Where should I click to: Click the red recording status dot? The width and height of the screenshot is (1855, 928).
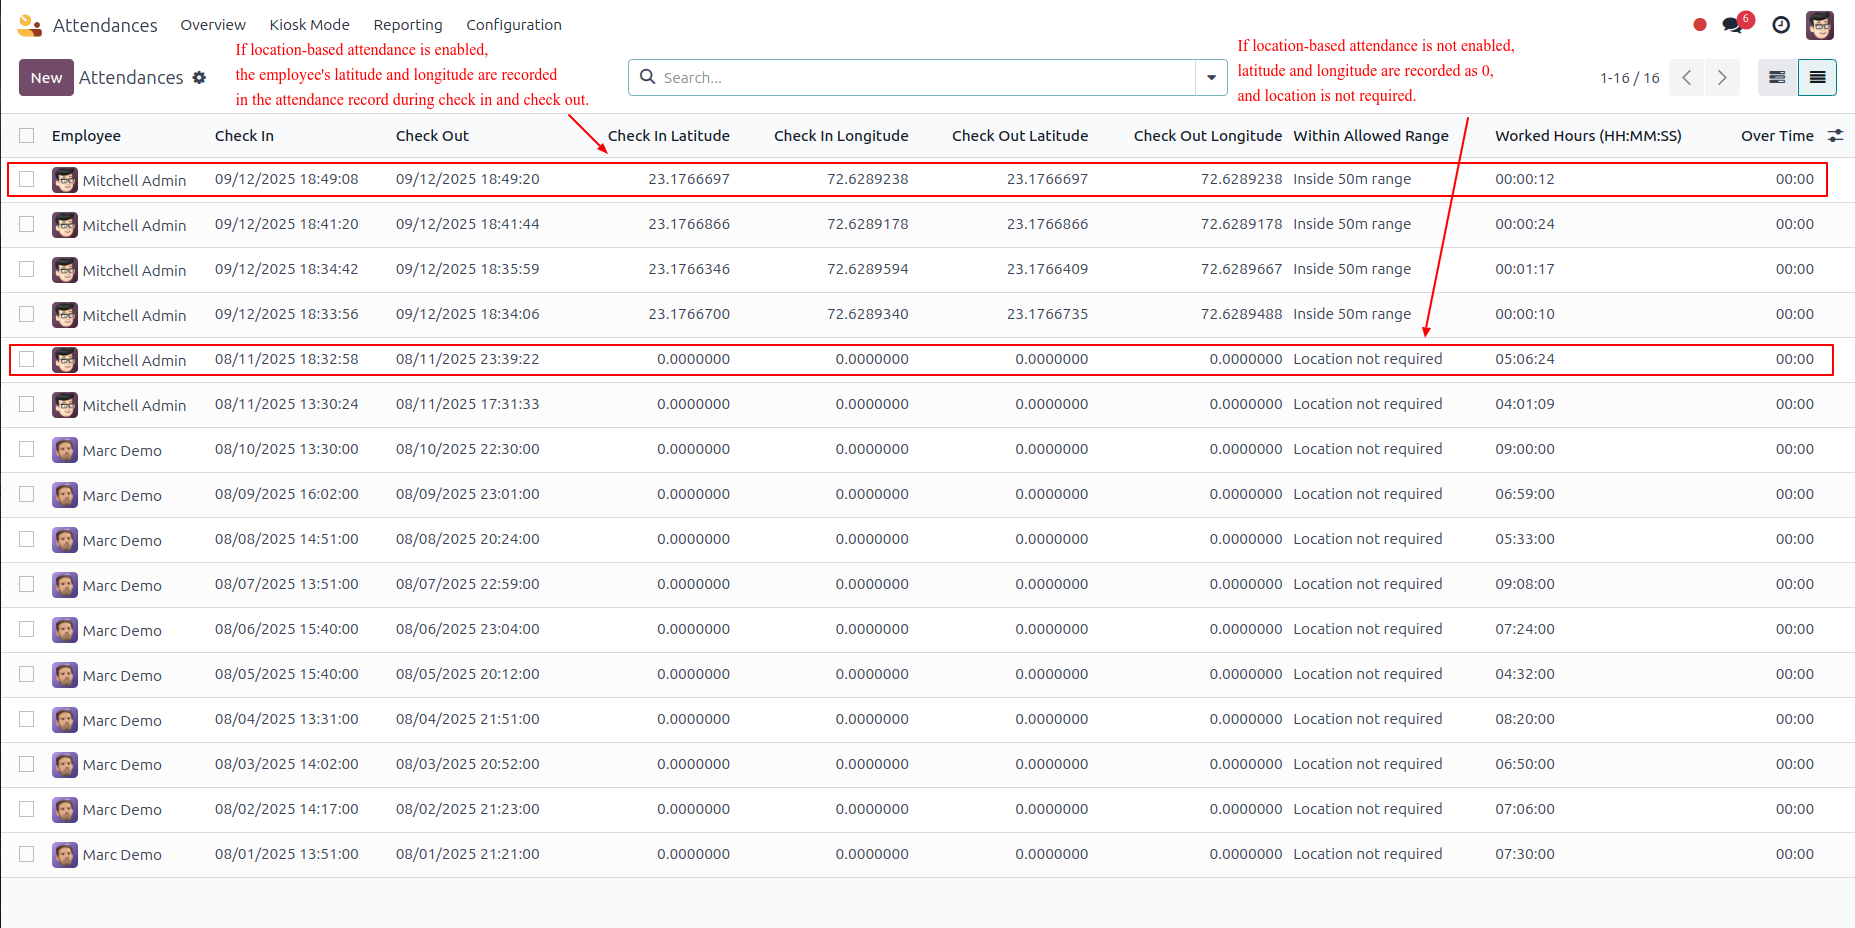[x=1700, y=25]
